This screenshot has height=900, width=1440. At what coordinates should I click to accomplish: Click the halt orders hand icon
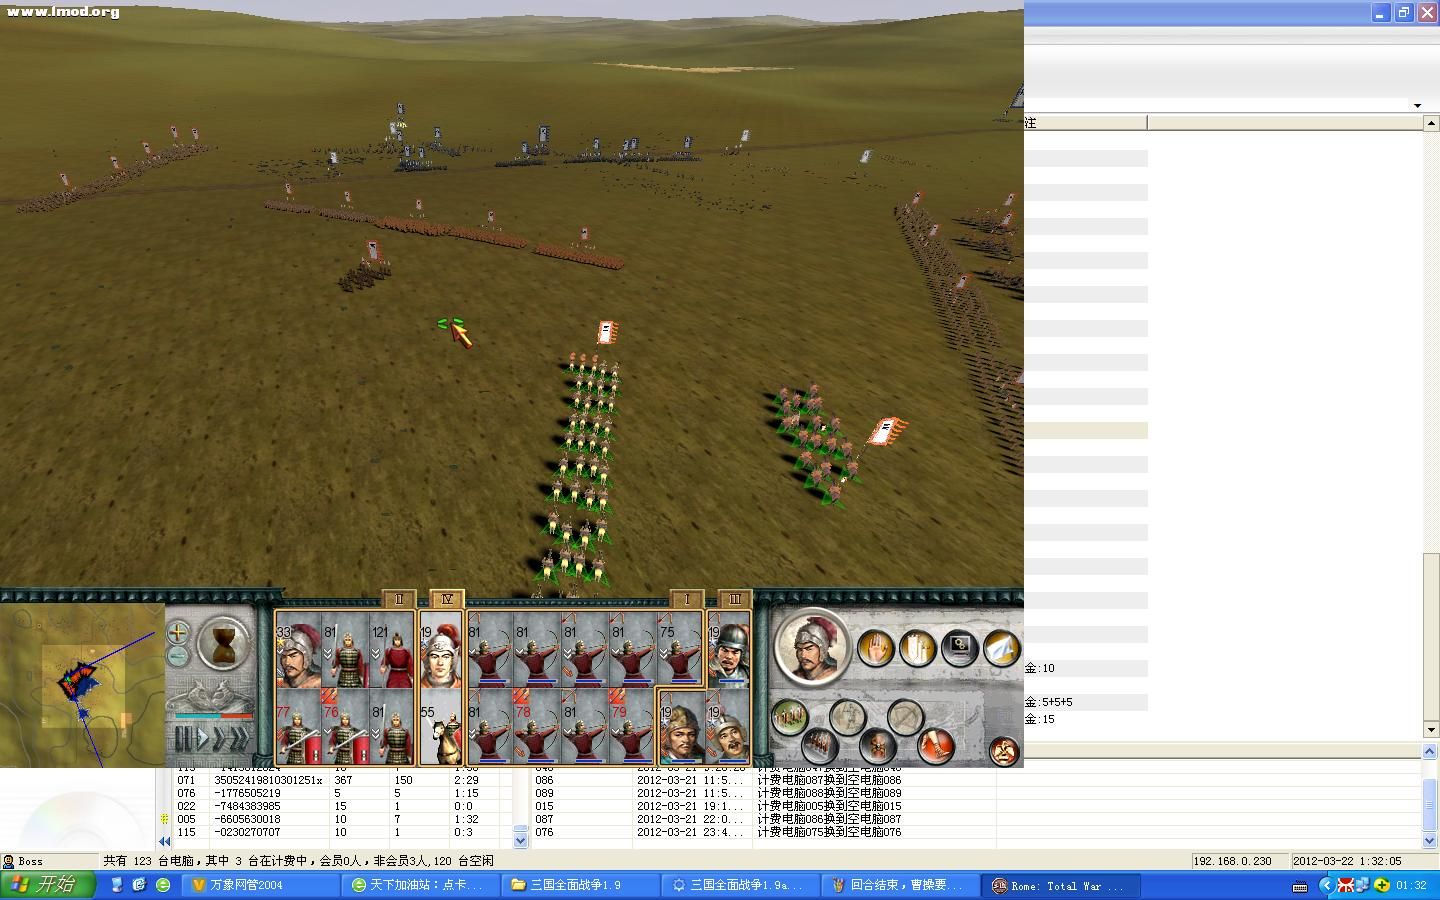click(875, 648)
